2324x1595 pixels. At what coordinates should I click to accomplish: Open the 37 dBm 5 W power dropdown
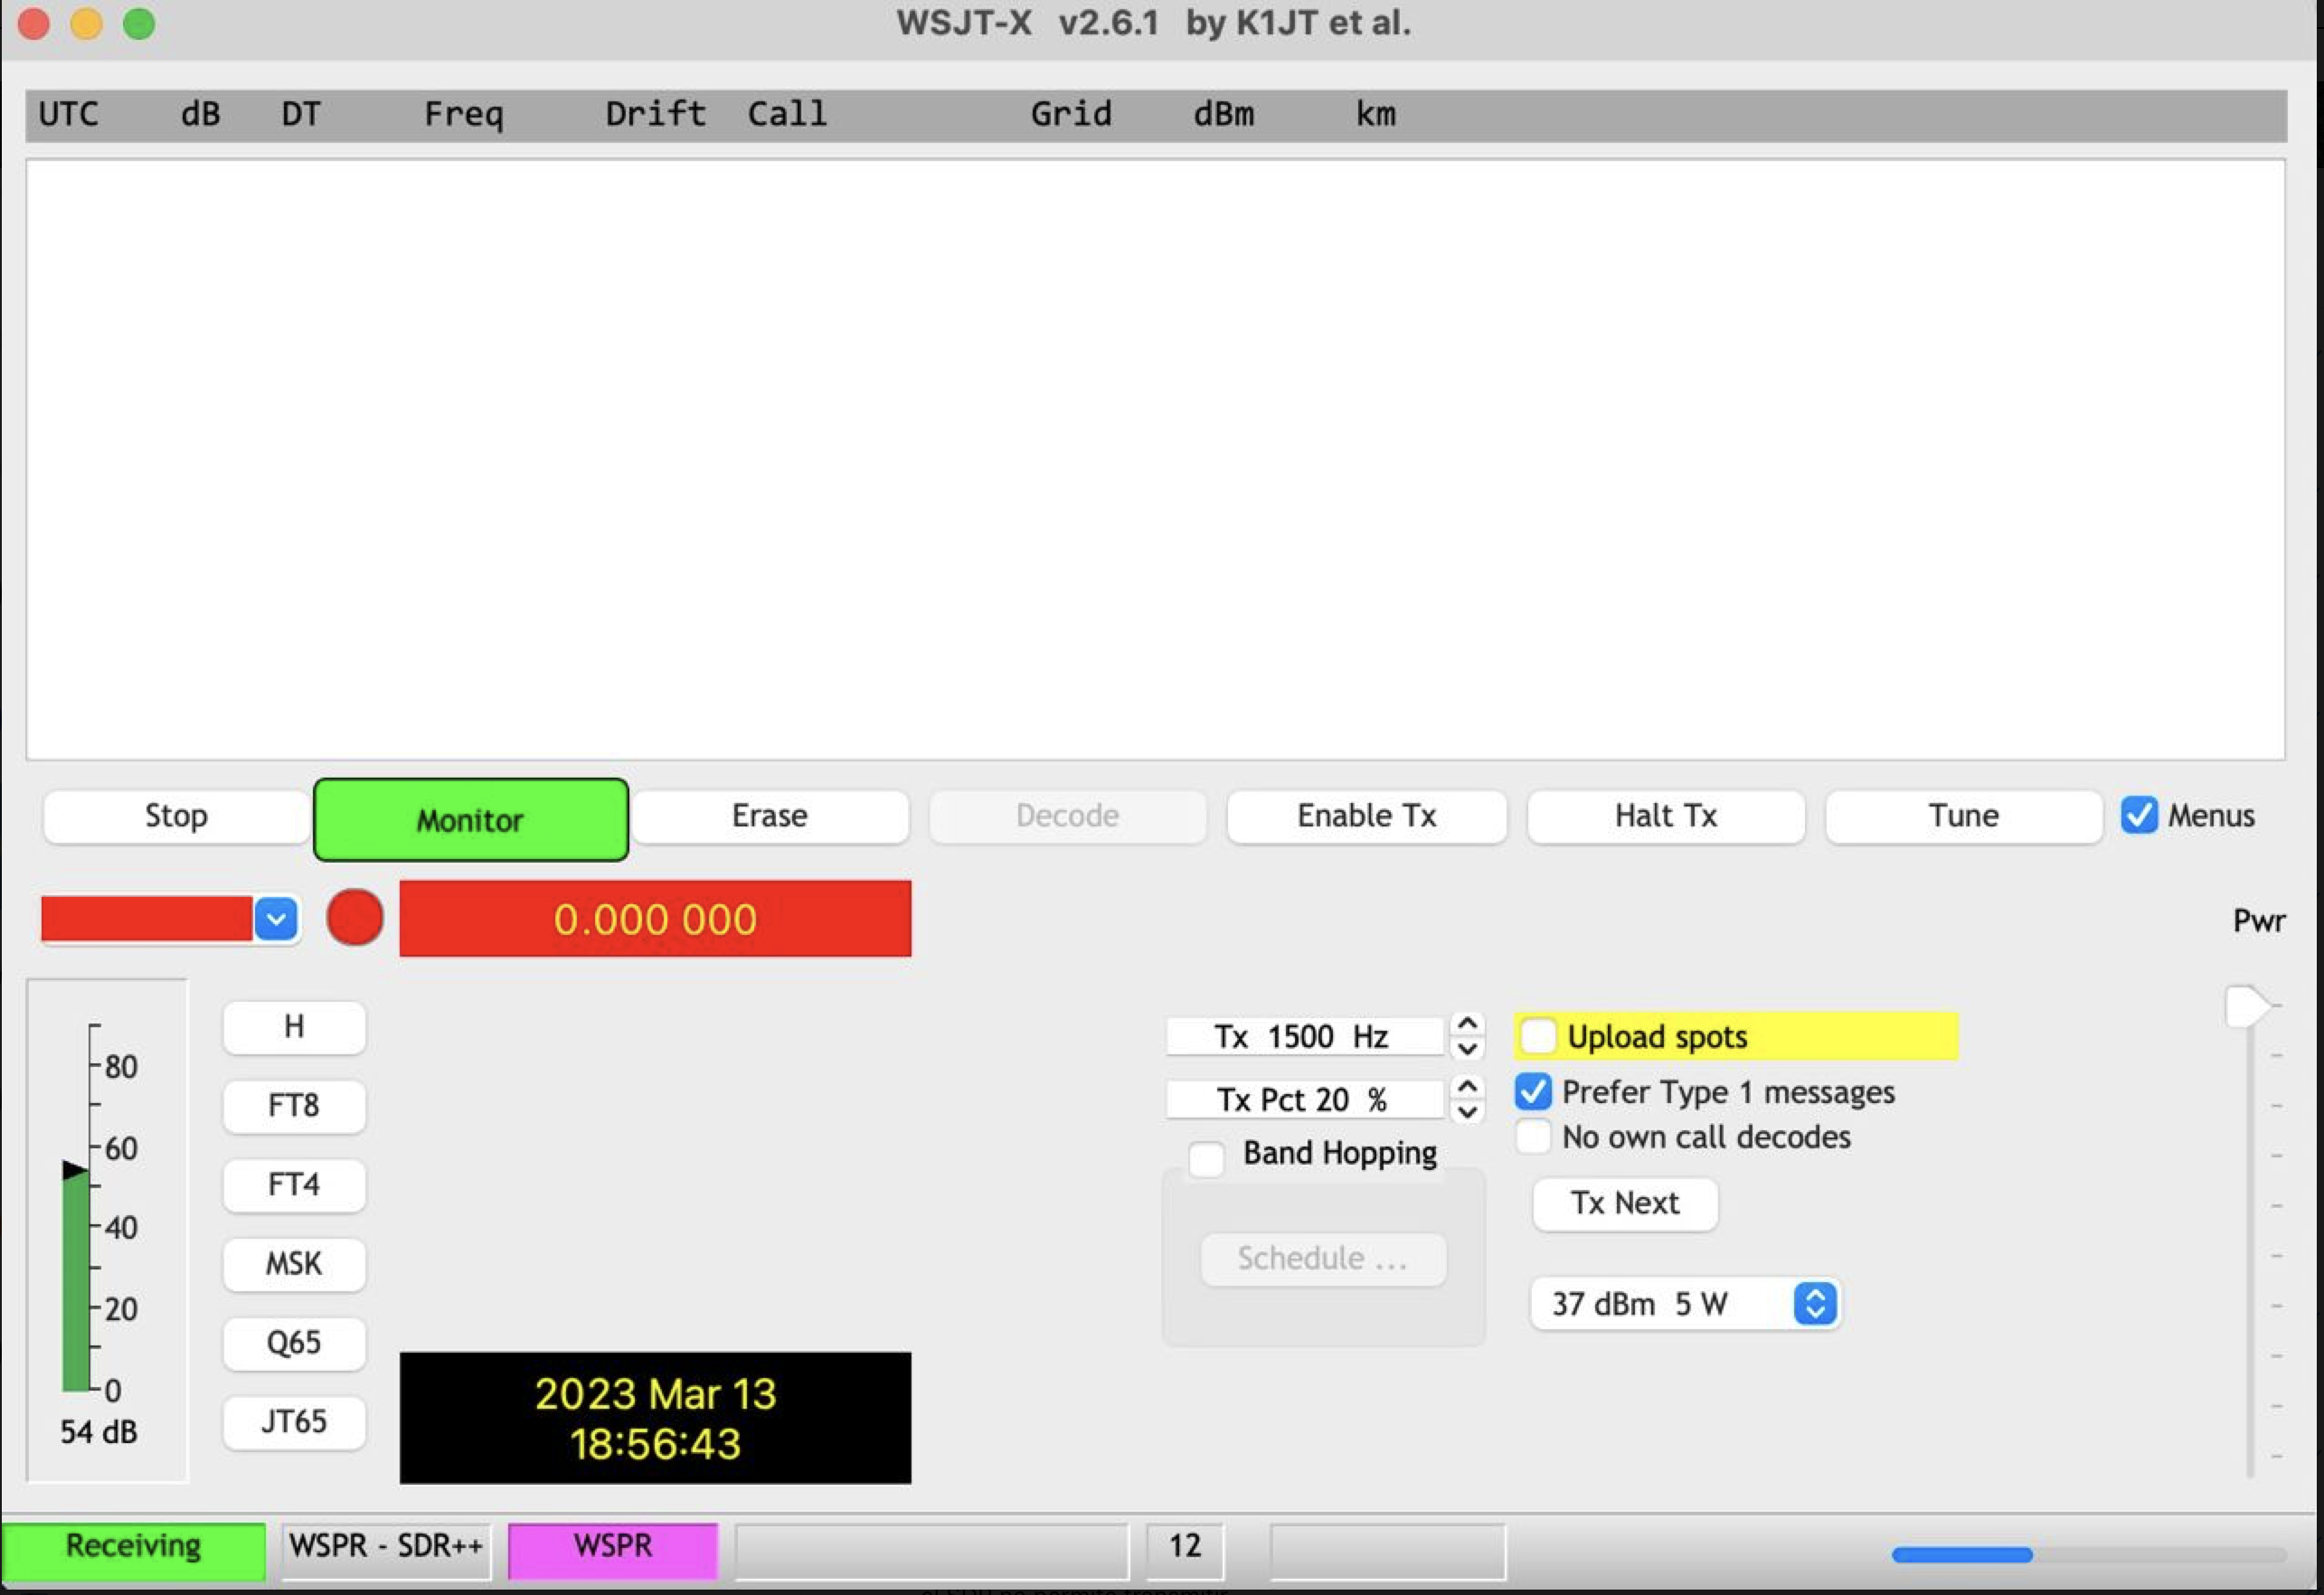pos(1686,1304)
